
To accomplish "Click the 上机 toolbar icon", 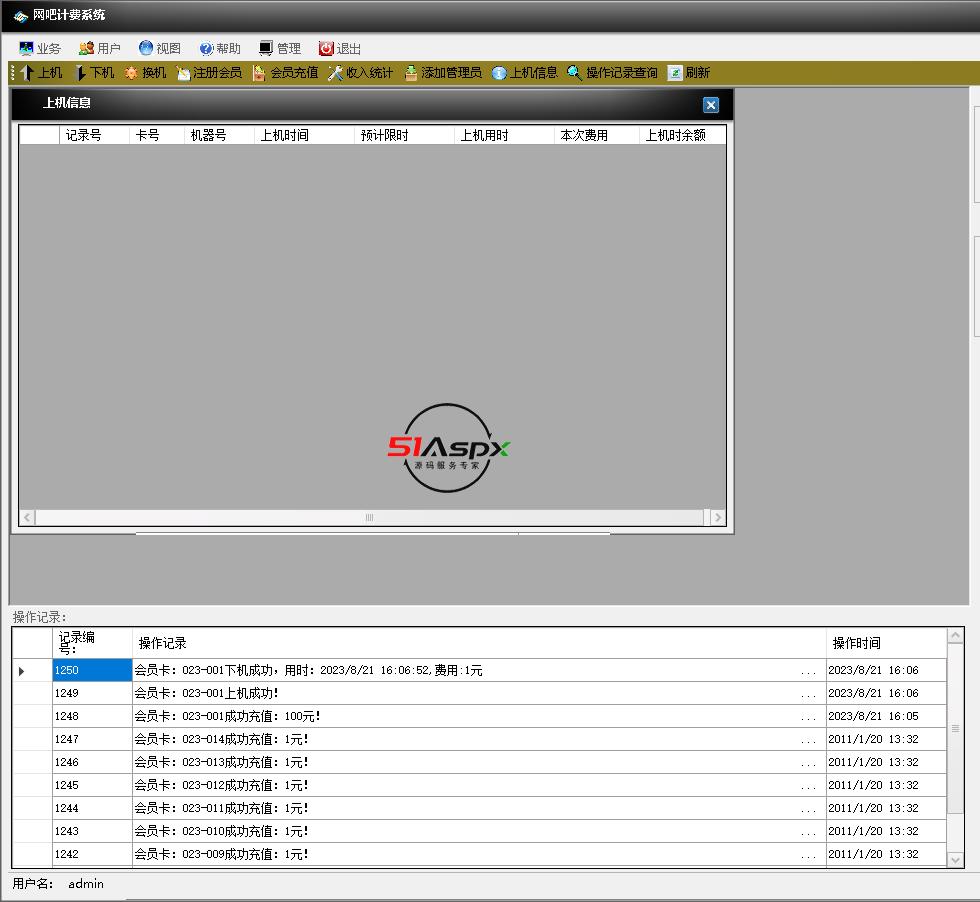I will point(40,73).
